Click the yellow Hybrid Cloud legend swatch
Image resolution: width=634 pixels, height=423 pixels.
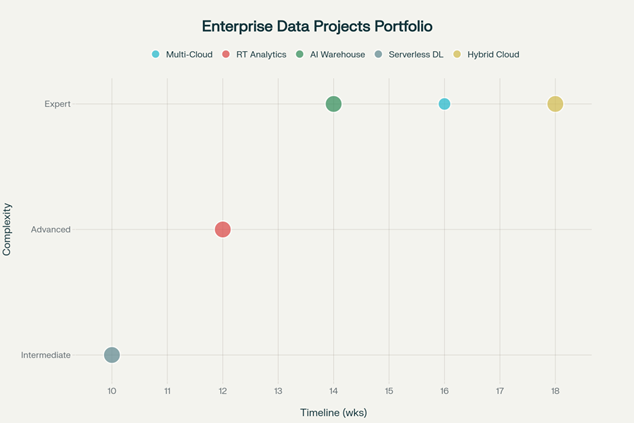coord(458,54)
